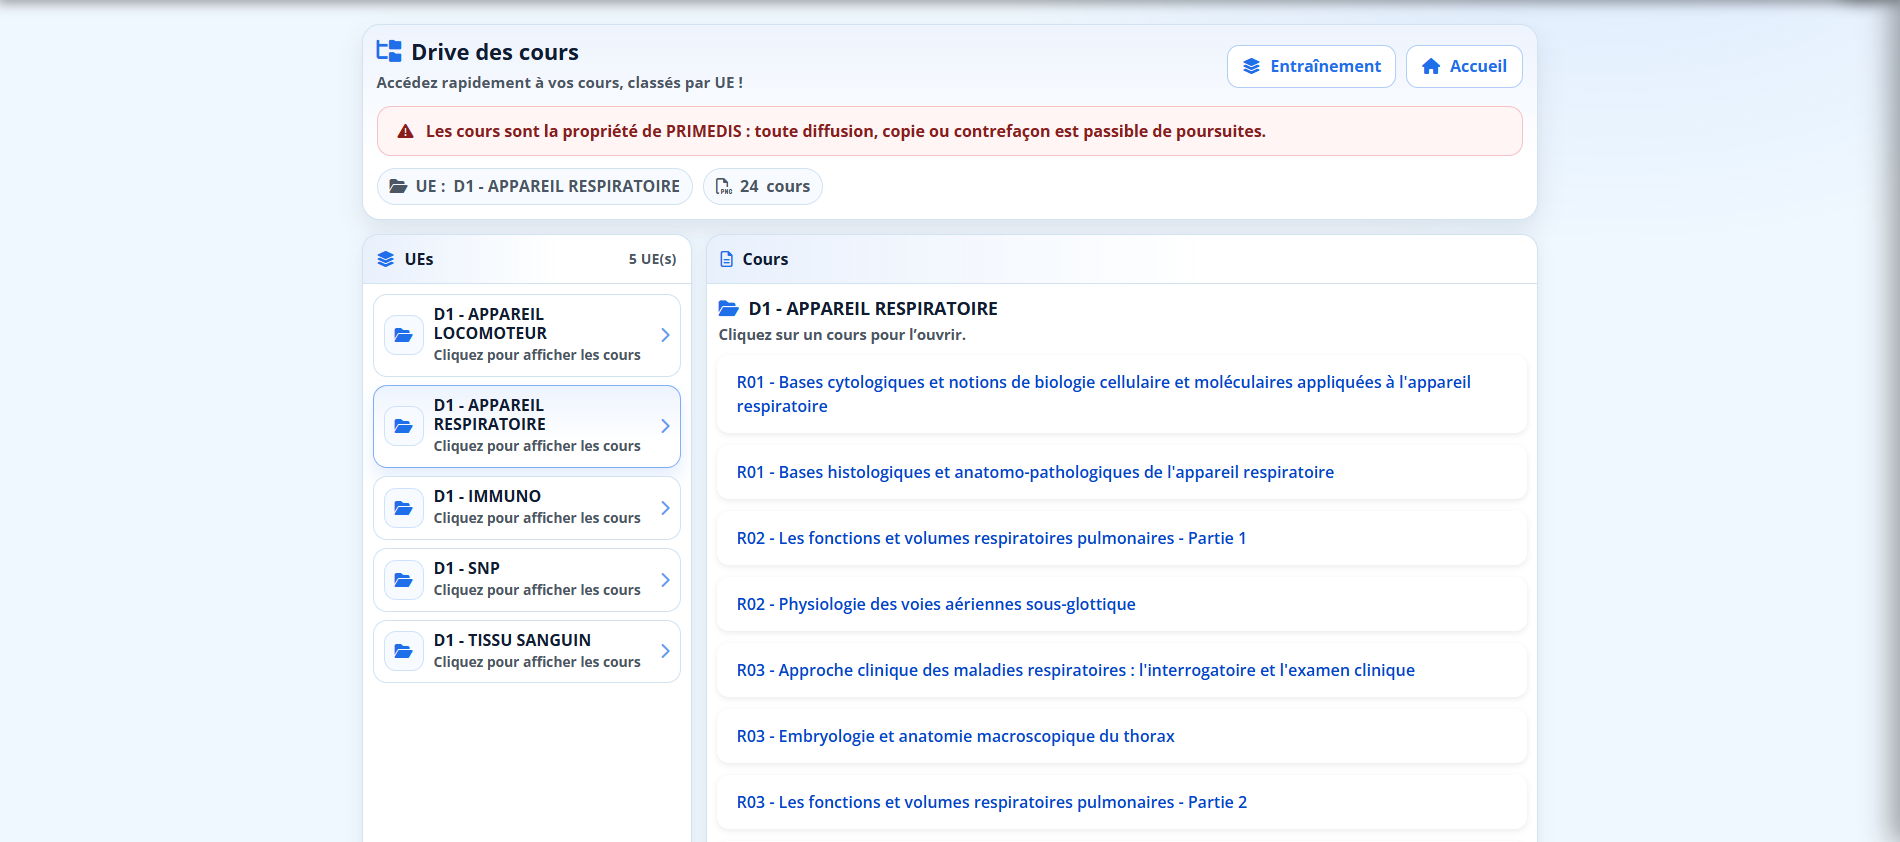Select the D1 - APPAREIL LOCOMOTEUR unit
This screenshot has width=1900, height=842.
(527, 335)
